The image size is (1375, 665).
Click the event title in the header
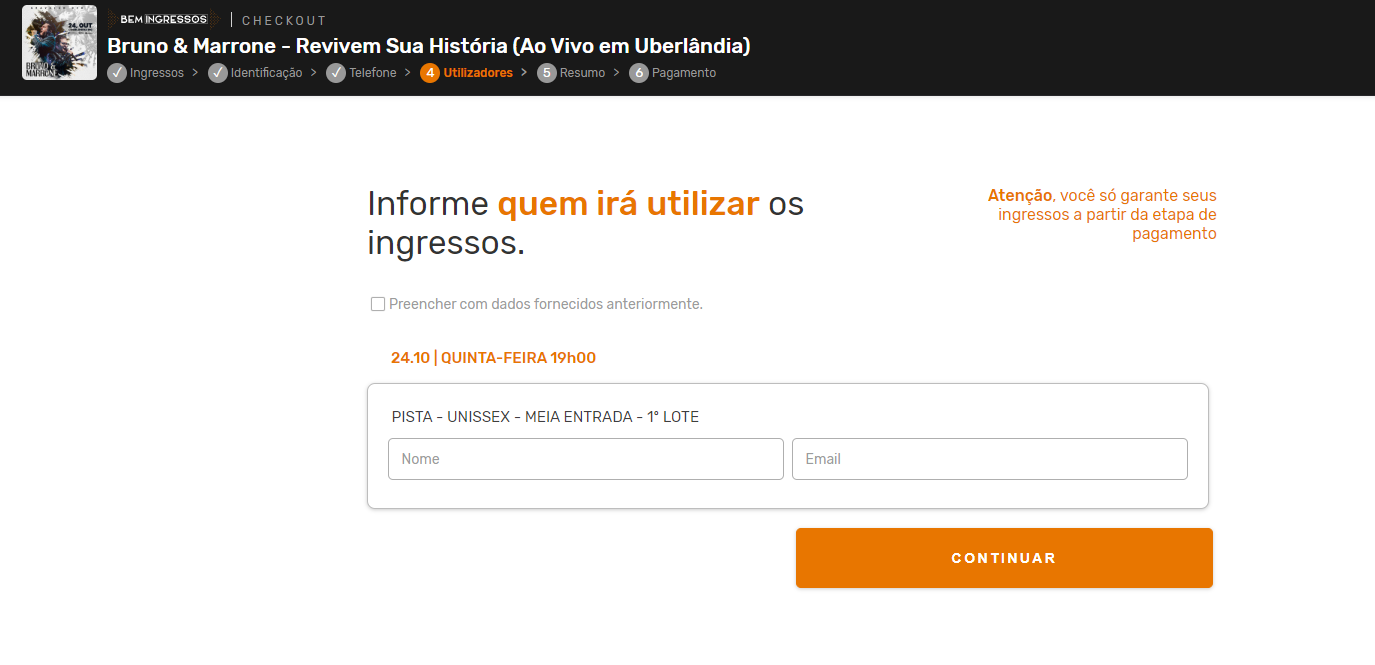pyautogui.click(x=429, y=46)
